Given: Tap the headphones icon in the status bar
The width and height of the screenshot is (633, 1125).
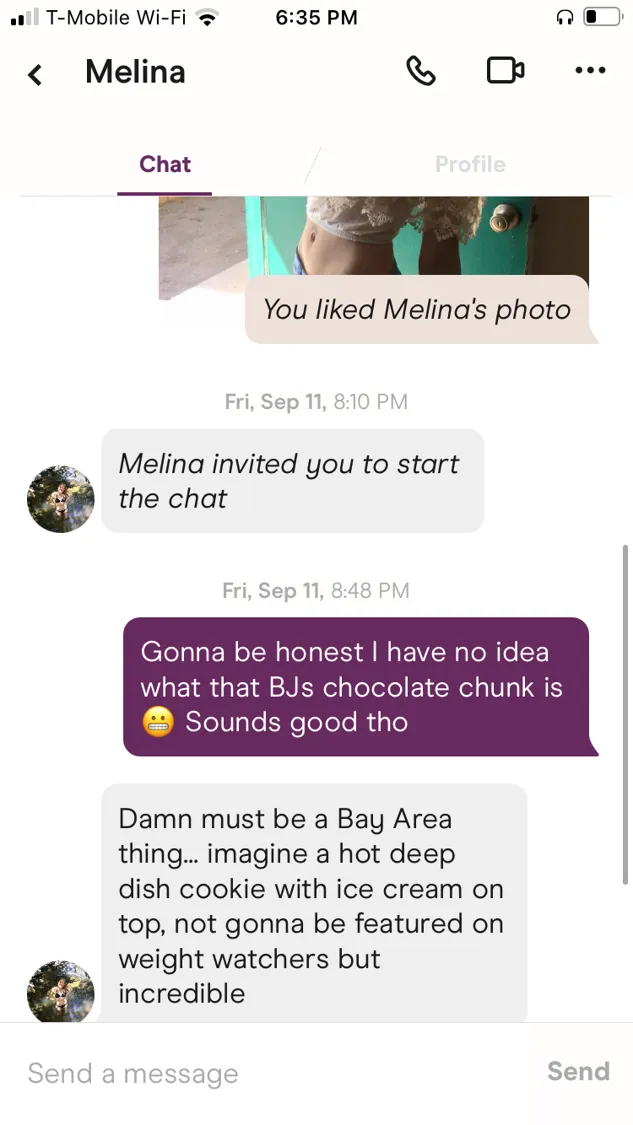Looking at the screenshot, I should point(565,18).
